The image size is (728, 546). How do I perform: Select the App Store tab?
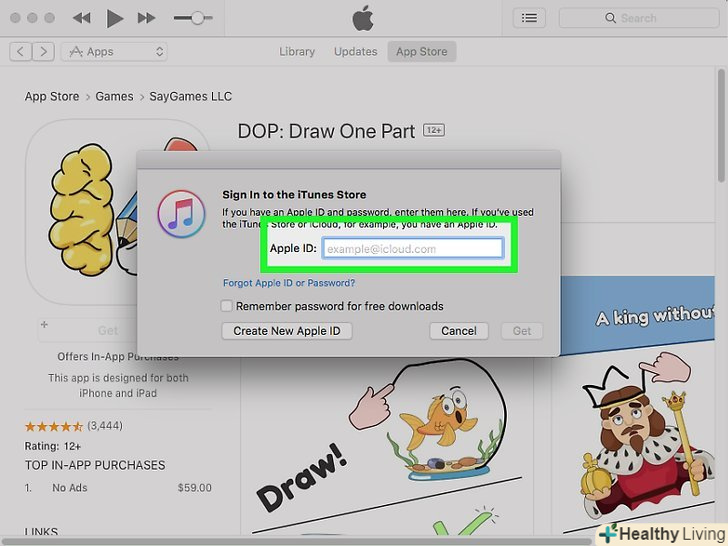[x=422, y=52]
